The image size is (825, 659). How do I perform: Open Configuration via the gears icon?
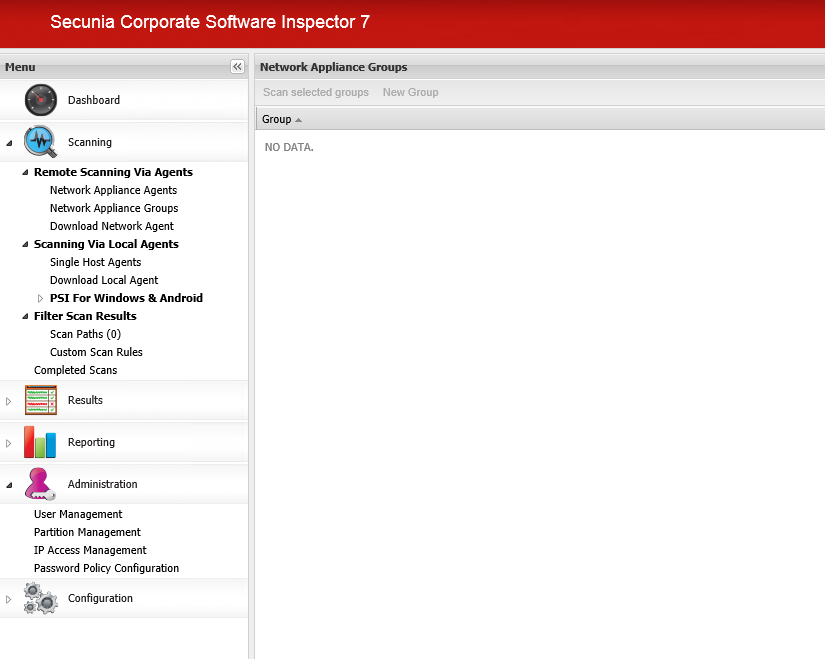tap(40, 597)
